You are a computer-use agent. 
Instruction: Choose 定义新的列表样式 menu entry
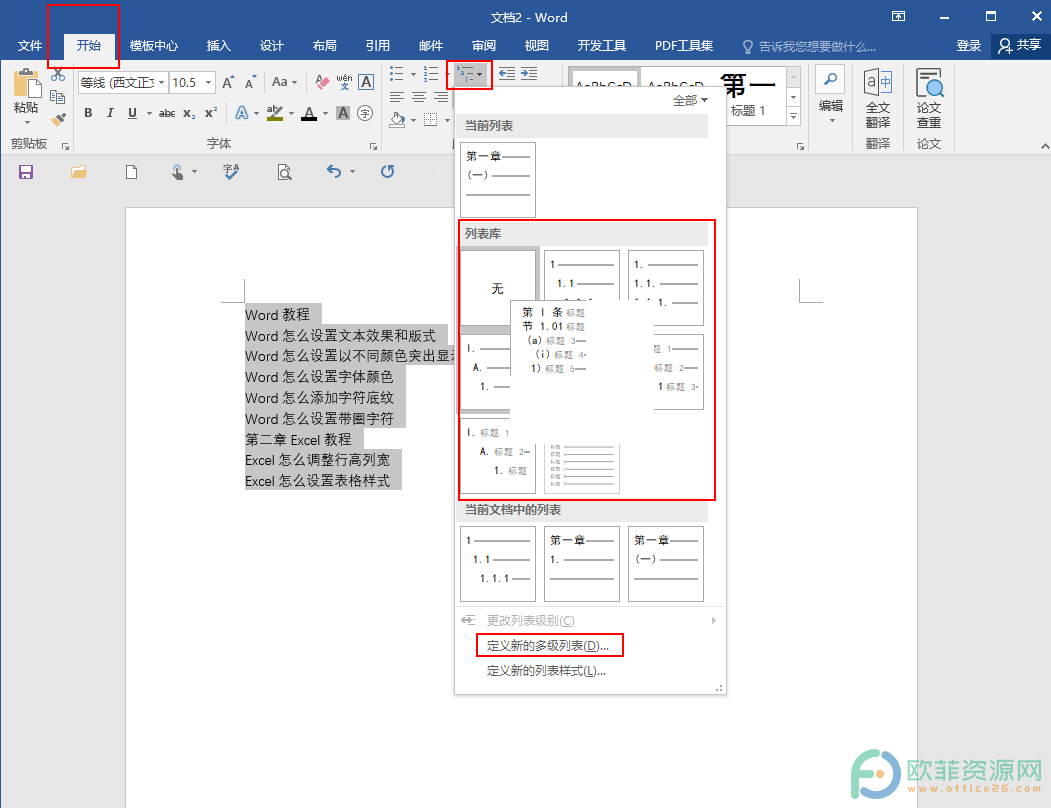pyautogui.click(x=546, y=671)
